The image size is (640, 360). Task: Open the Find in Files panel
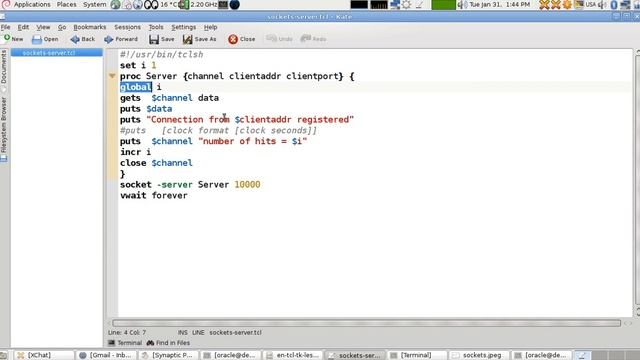(168, 343)
